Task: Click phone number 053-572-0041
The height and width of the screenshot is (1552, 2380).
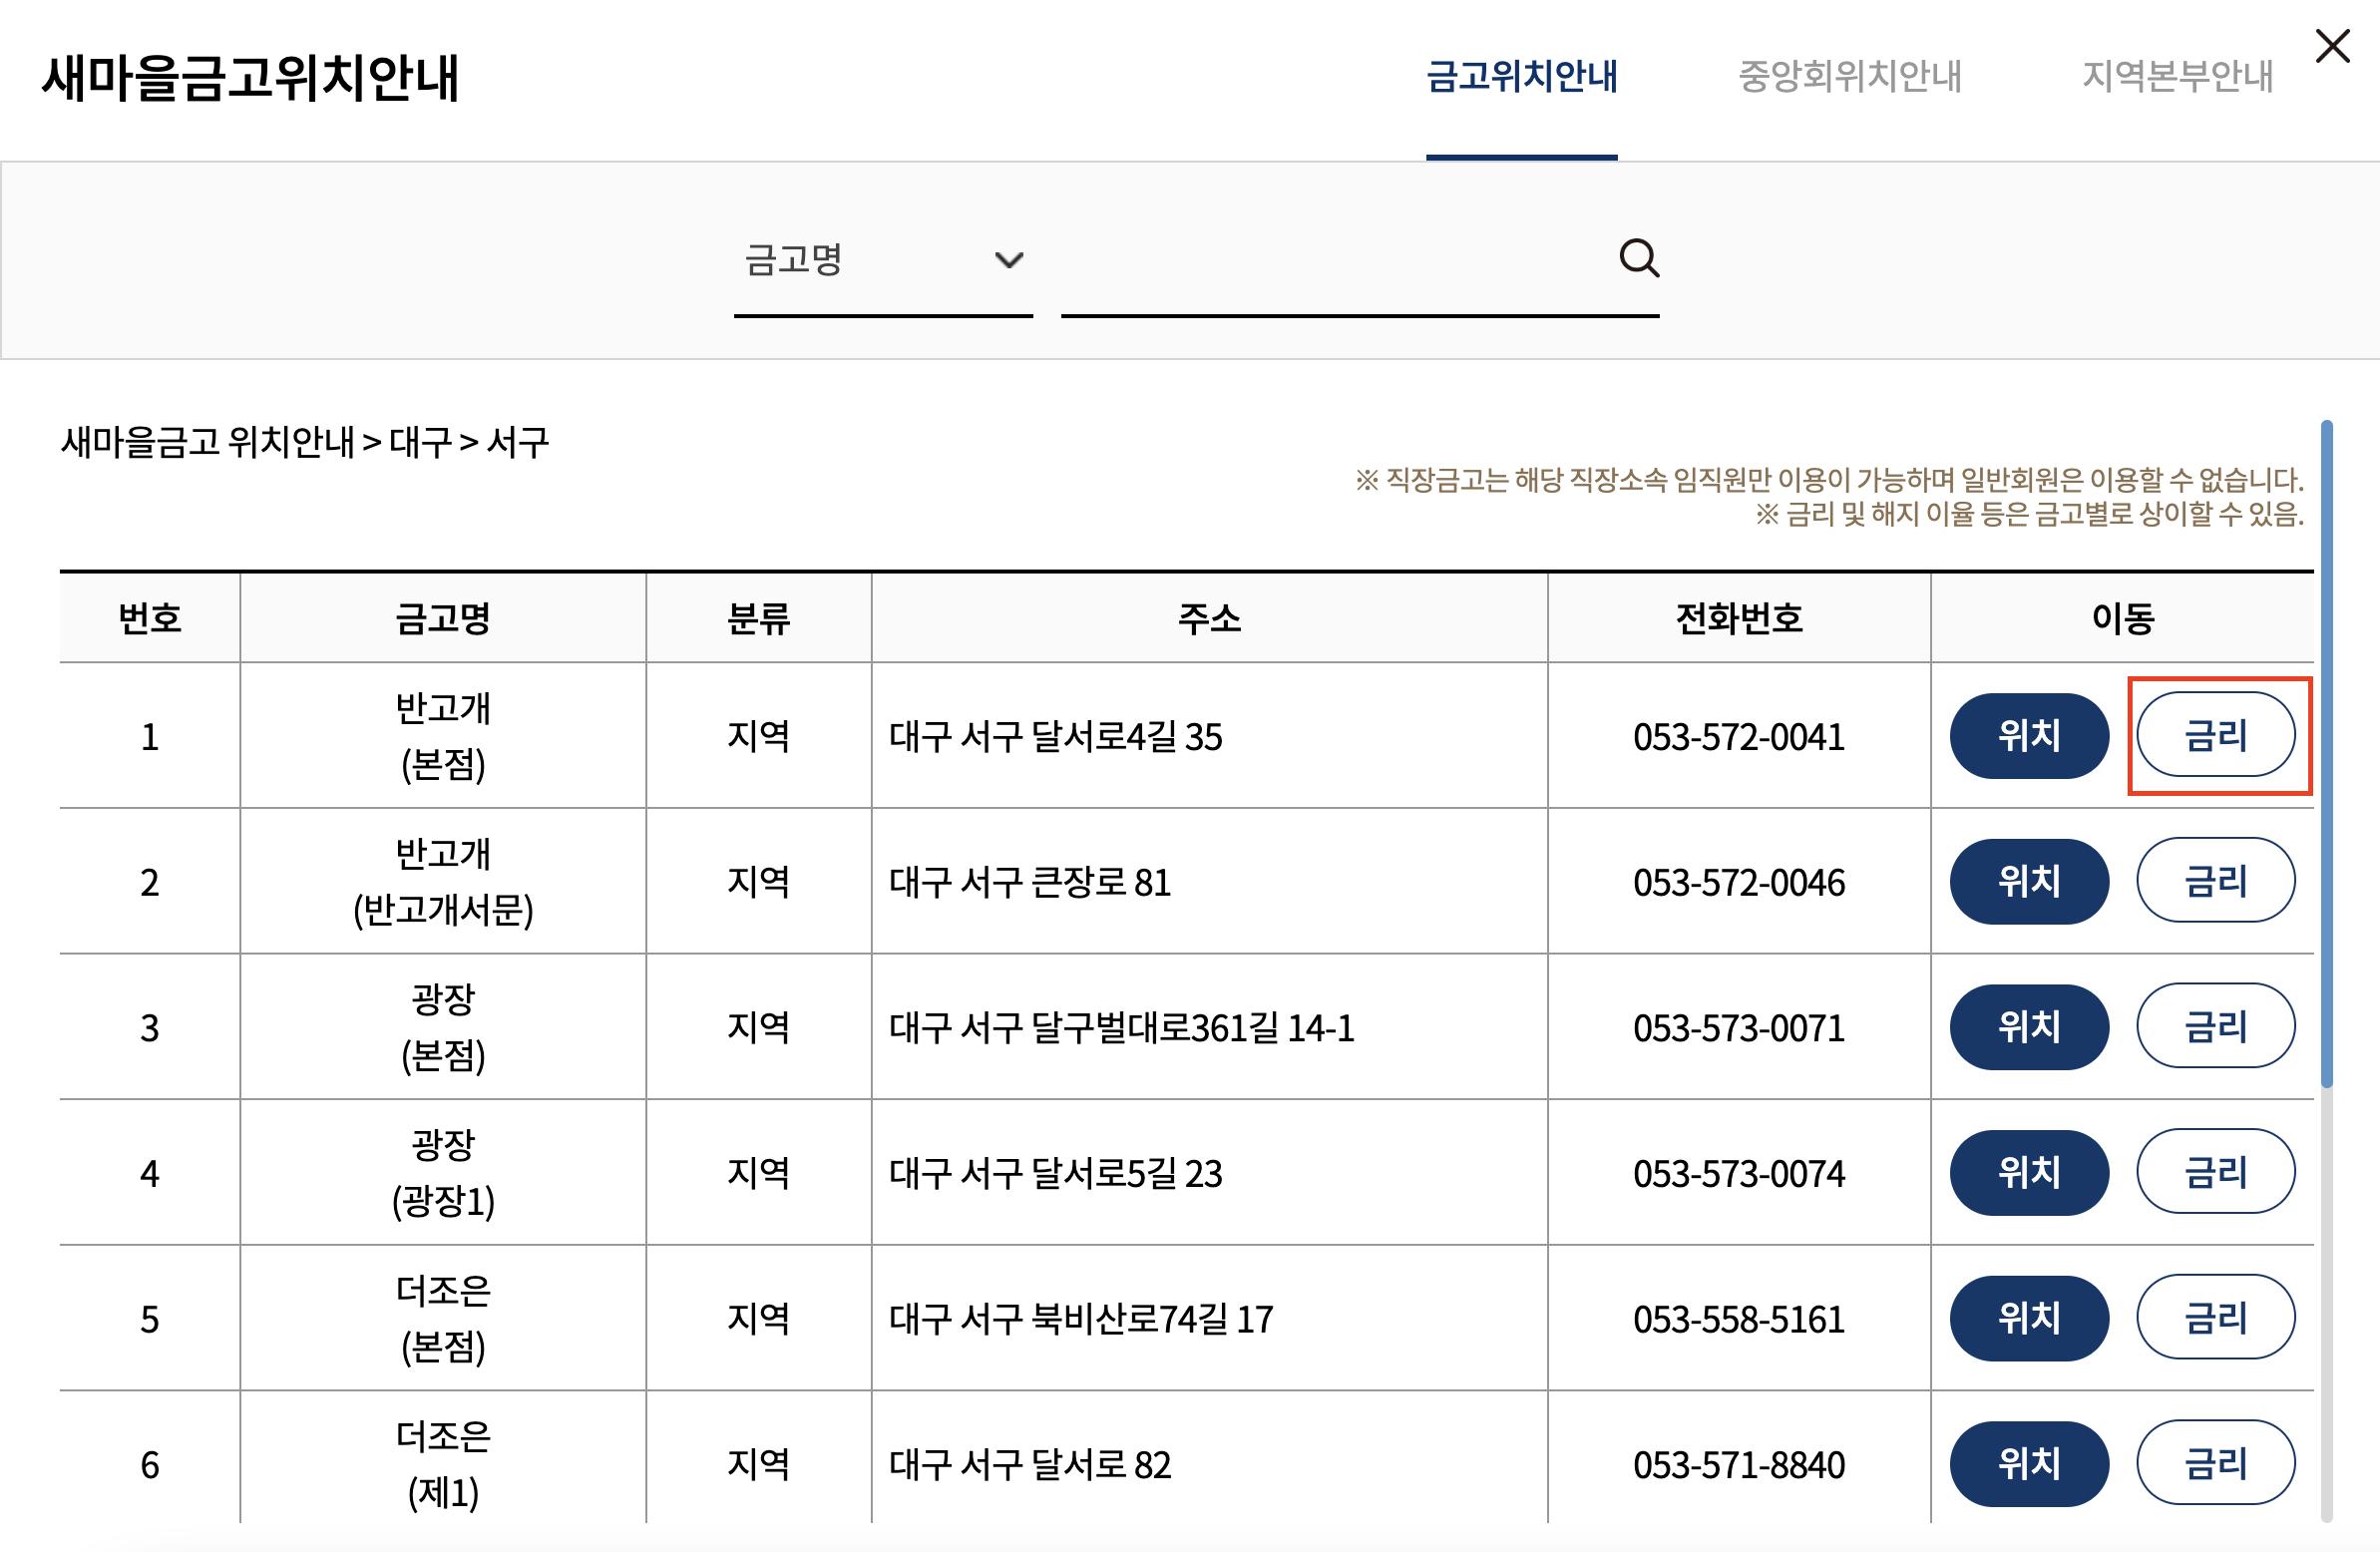Action: 1739,737
